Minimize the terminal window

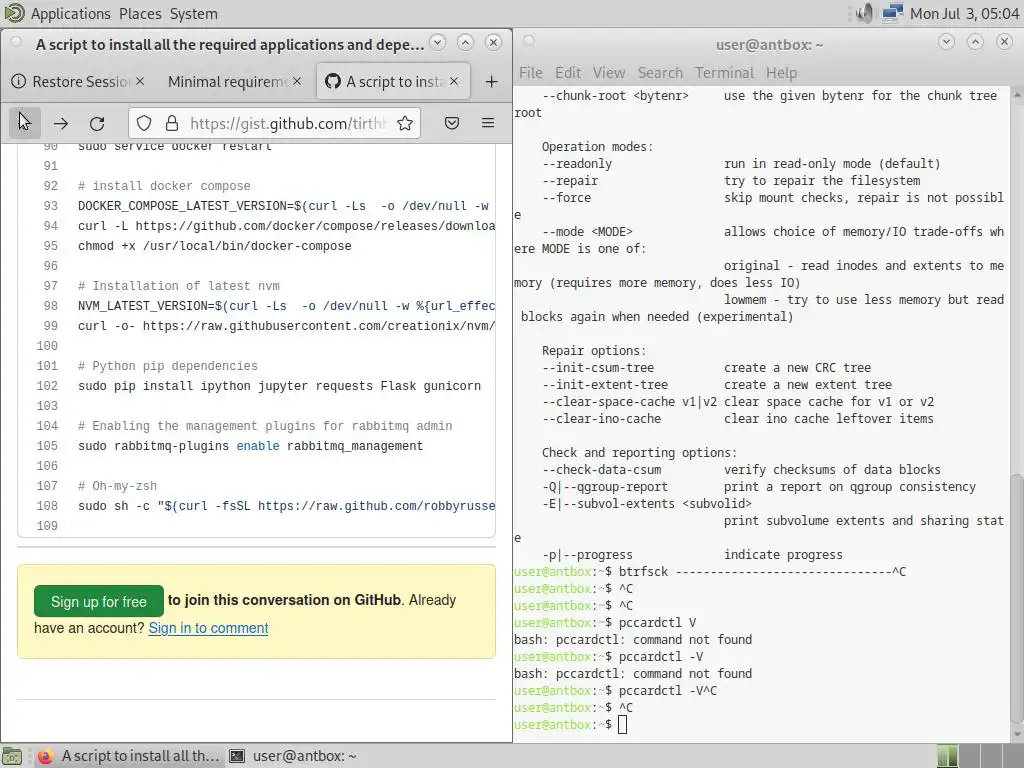coord(946,42)
